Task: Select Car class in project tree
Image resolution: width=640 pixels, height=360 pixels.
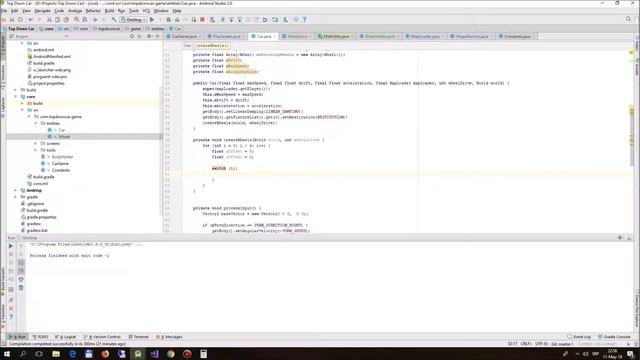Action: coord(62,130)
